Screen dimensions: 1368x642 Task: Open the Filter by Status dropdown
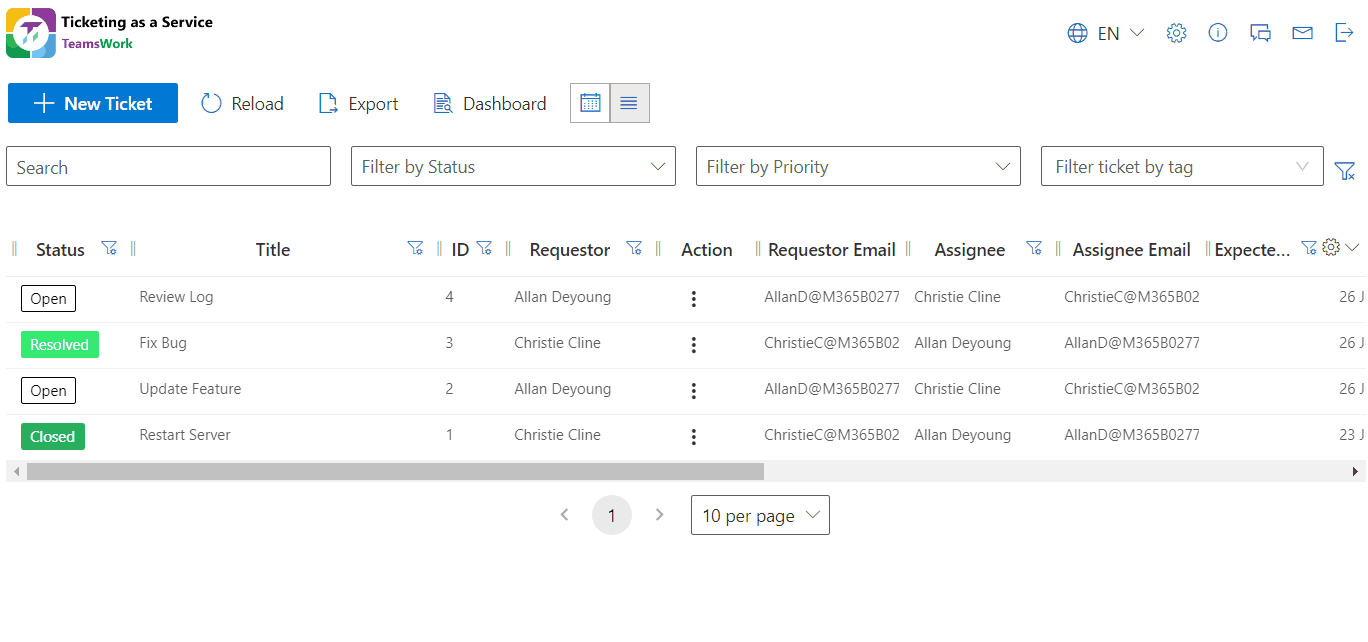pos(513,166)
